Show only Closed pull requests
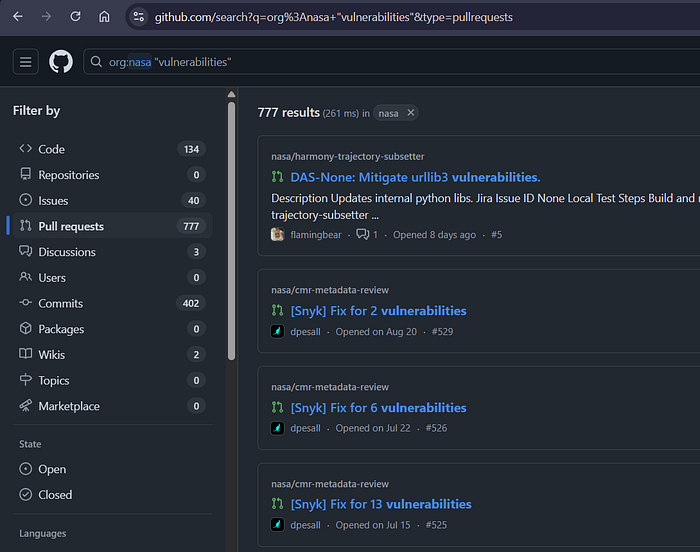 pos(112,495)
